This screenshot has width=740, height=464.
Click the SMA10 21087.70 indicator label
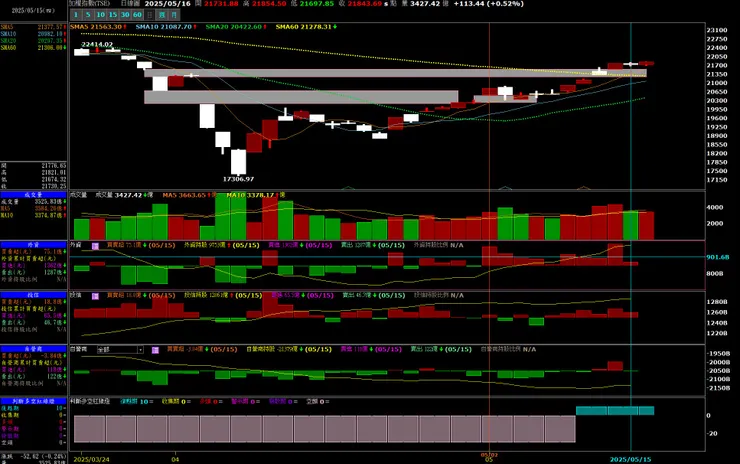[166, 27]
